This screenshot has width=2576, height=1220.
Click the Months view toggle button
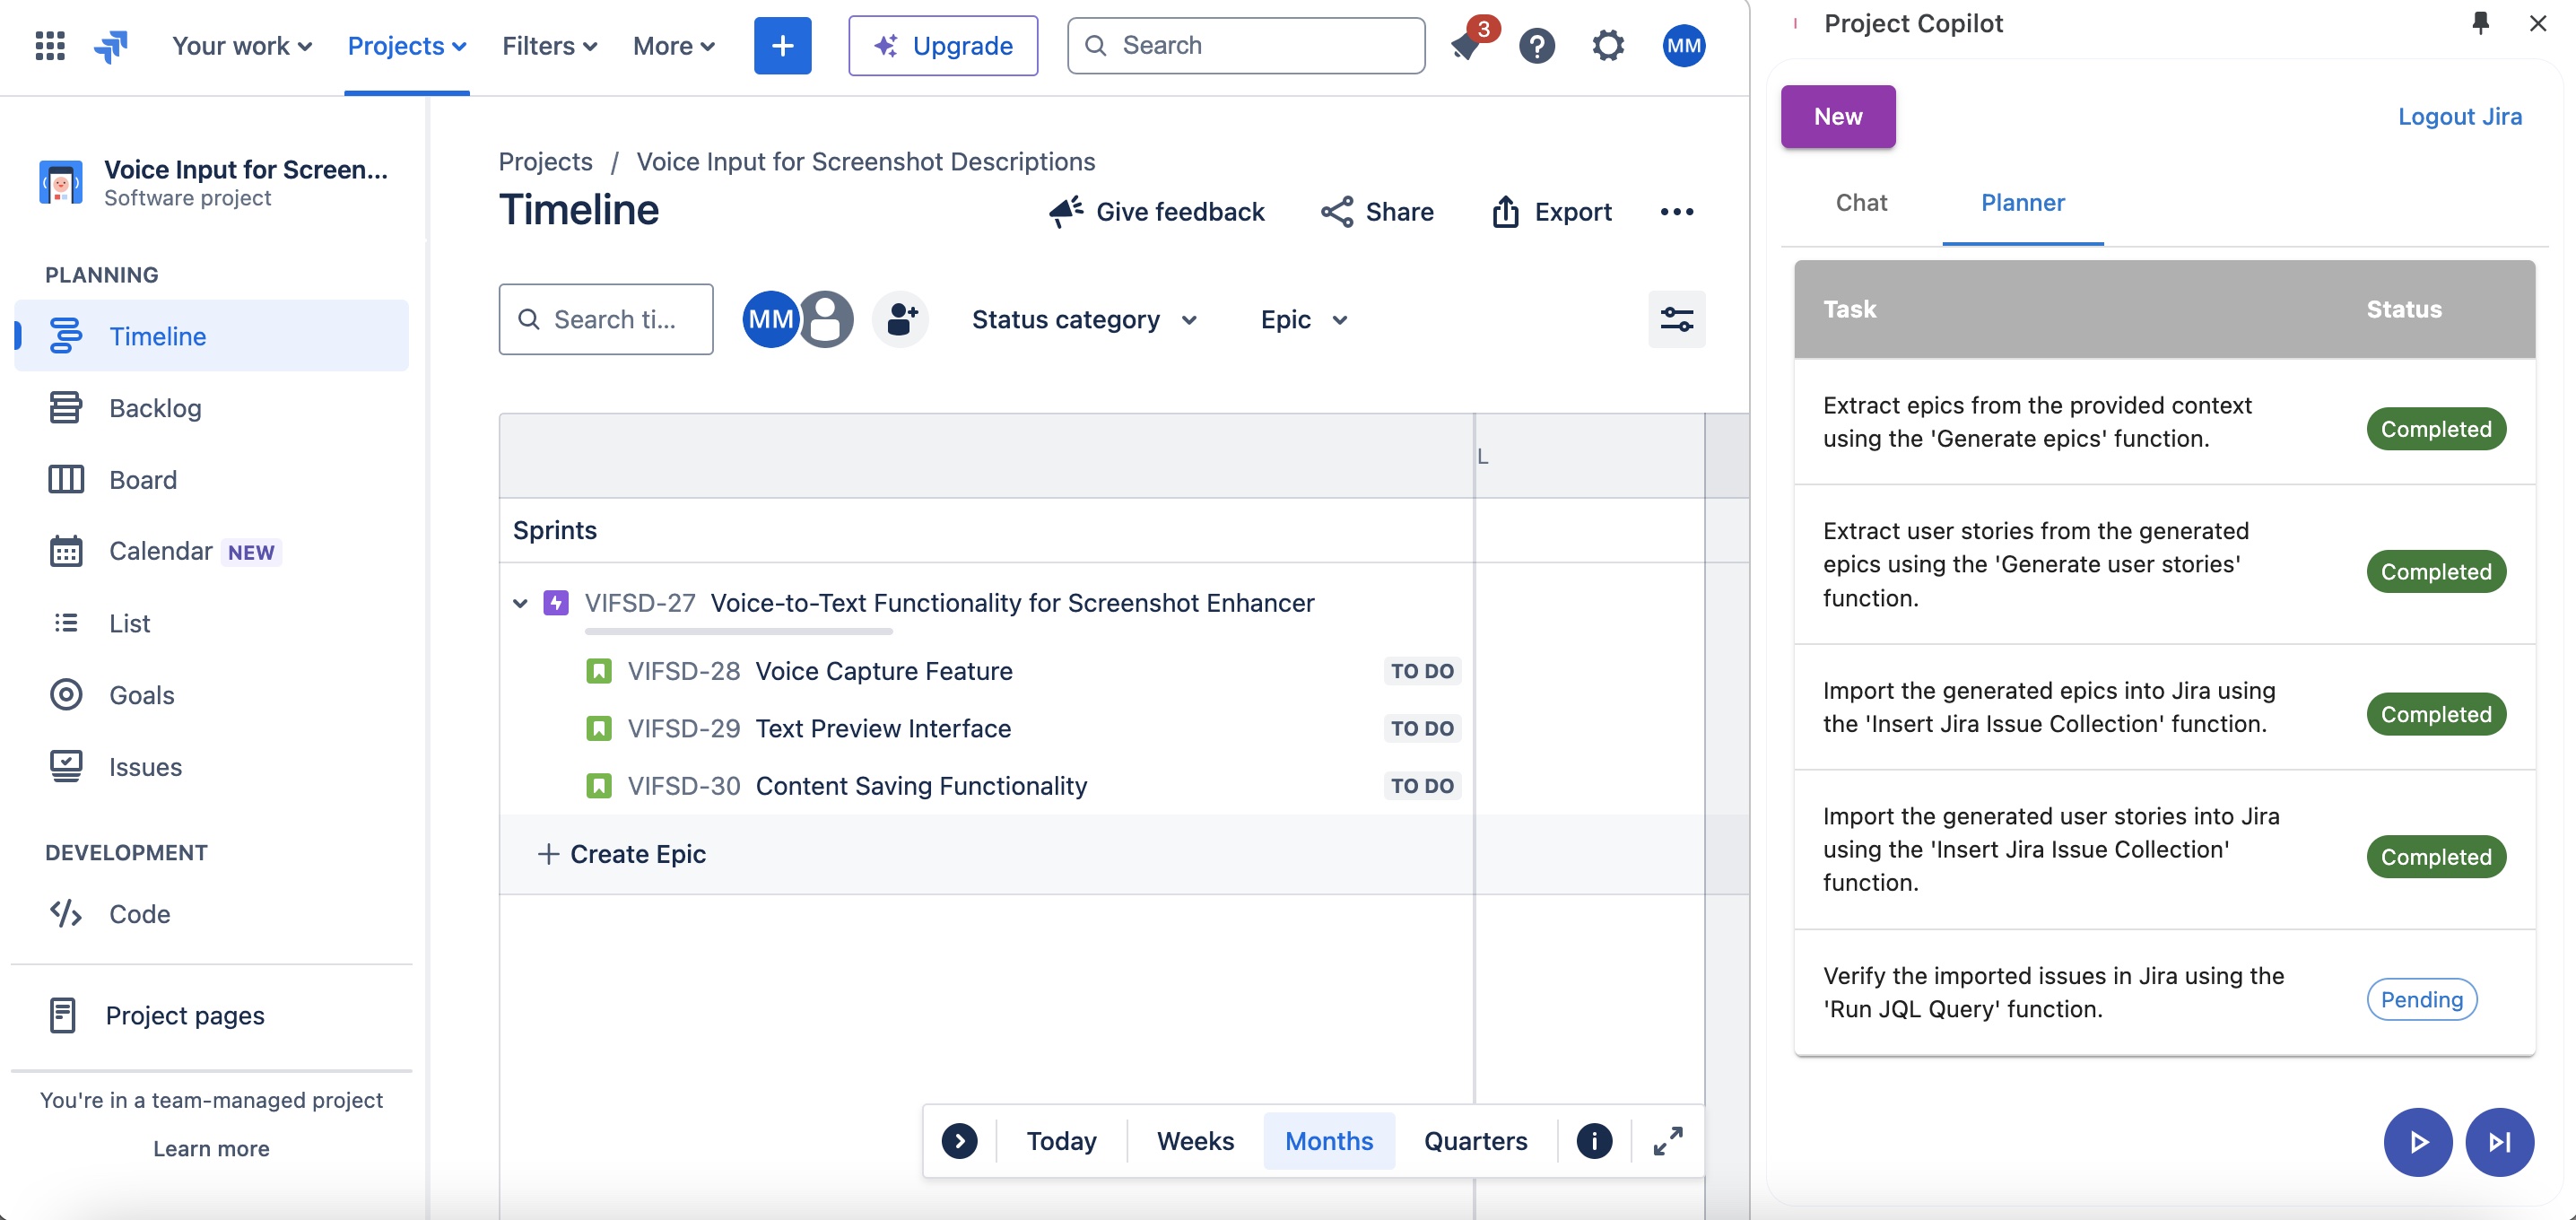point(1327,1139)
